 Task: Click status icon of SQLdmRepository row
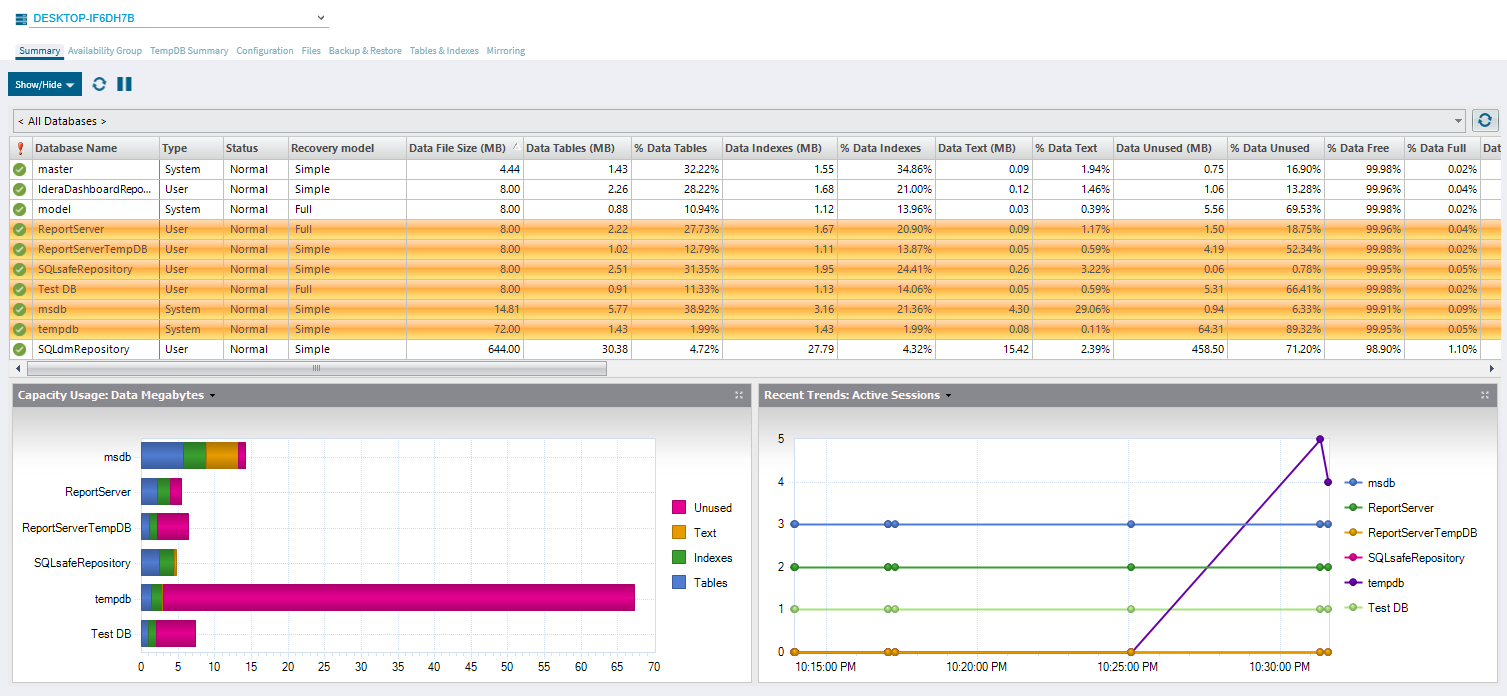[x=20, y=349]
